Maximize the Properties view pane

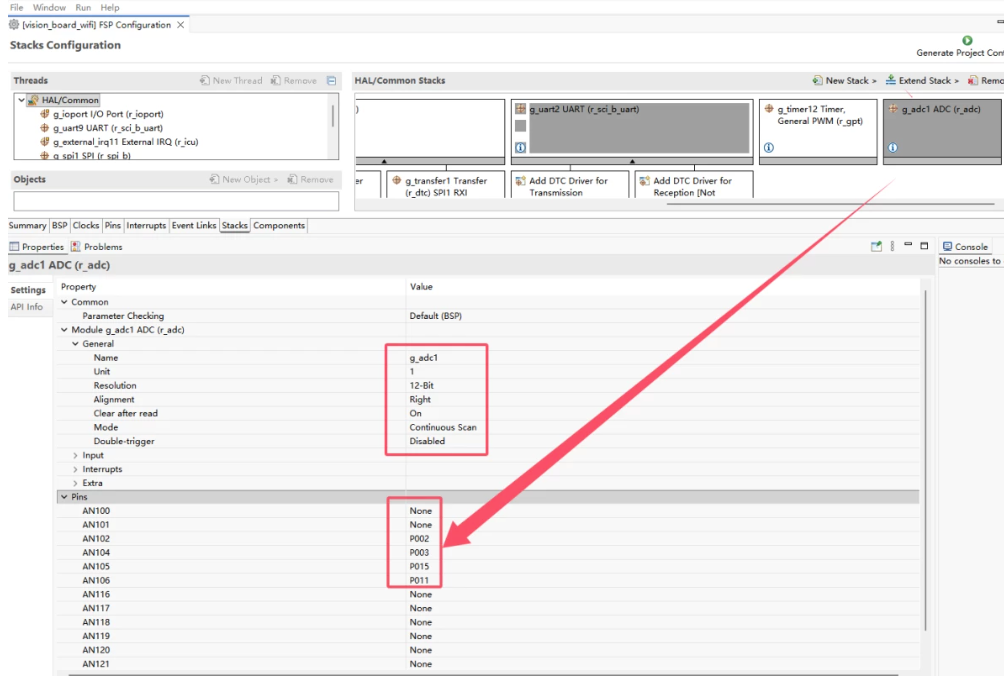pos(924,246)
